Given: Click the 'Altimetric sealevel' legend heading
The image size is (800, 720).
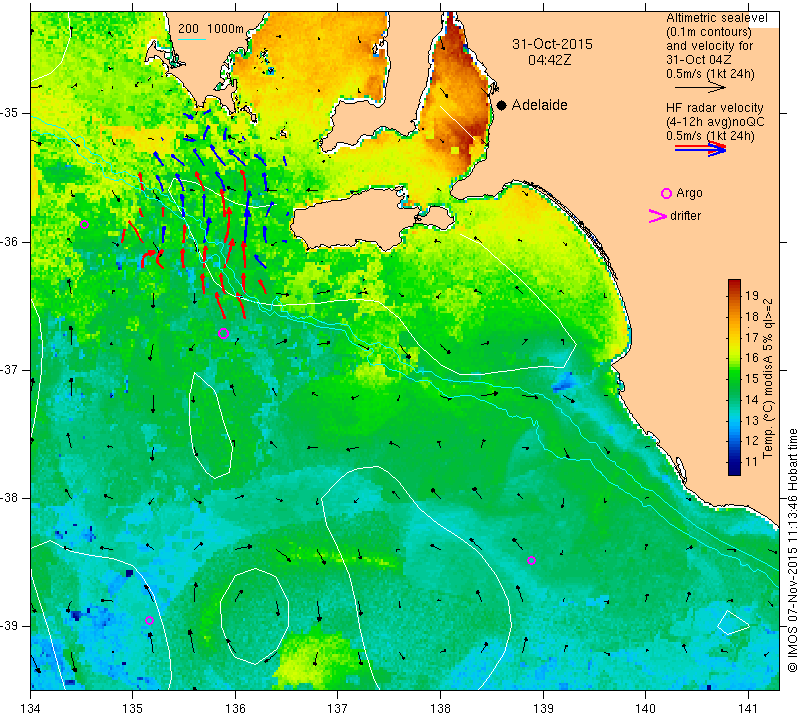Looking at the screenshot, I should [716, 18].
